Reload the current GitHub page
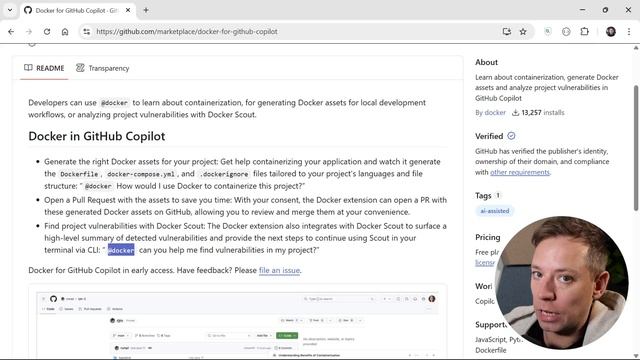640x360 pixels. point(47,31)
